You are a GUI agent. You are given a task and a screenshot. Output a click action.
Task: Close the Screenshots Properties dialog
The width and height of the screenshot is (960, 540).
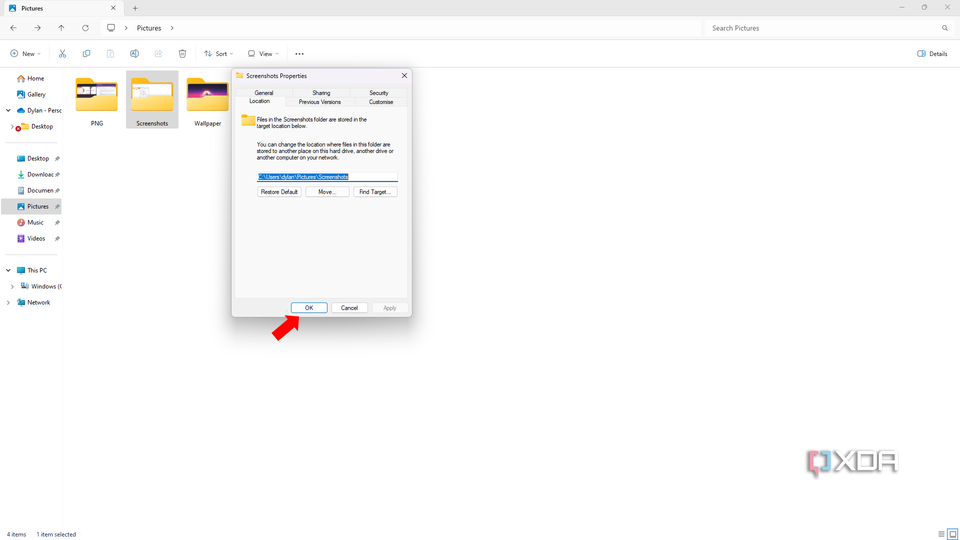pyautogui.click(x=404, y=76)
